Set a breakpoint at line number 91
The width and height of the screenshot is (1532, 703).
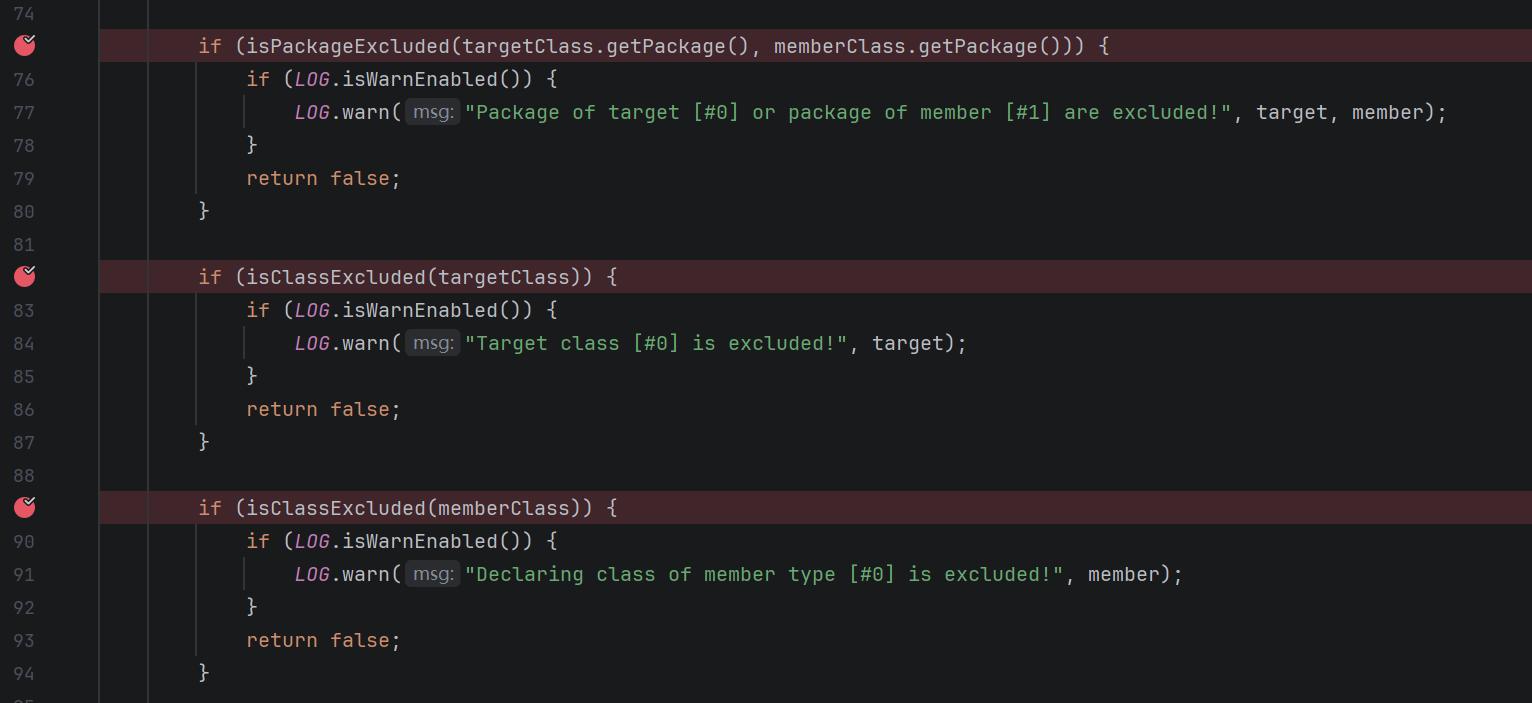pos(24,574)
